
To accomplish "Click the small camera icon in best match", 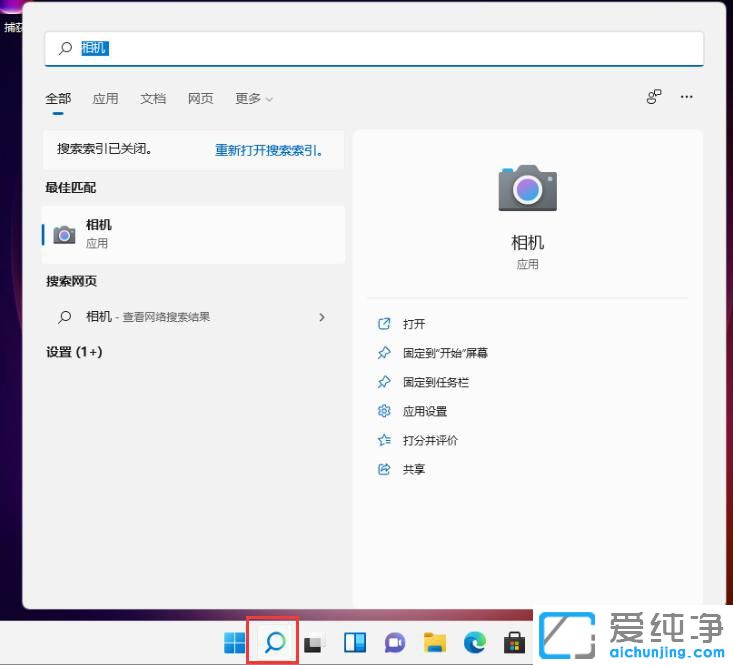I will pyautogui.click(x=65, y=235).
